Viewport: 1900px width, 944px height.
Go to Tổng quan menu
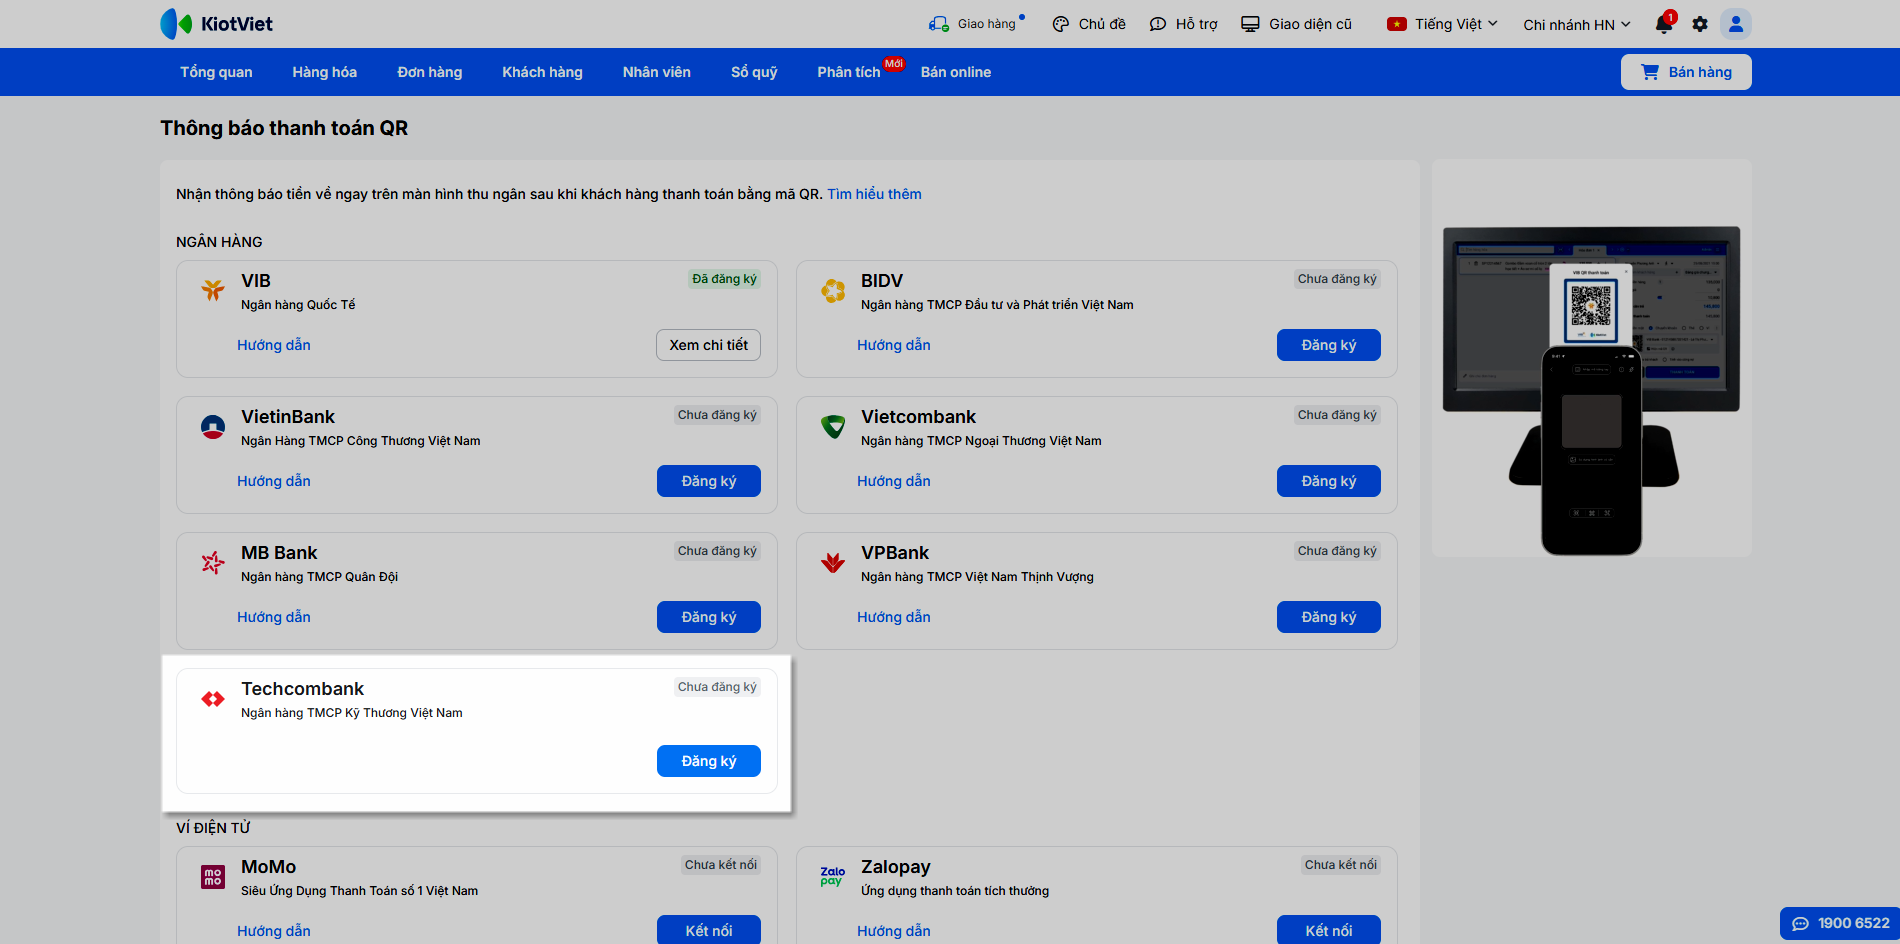point(216,72)
